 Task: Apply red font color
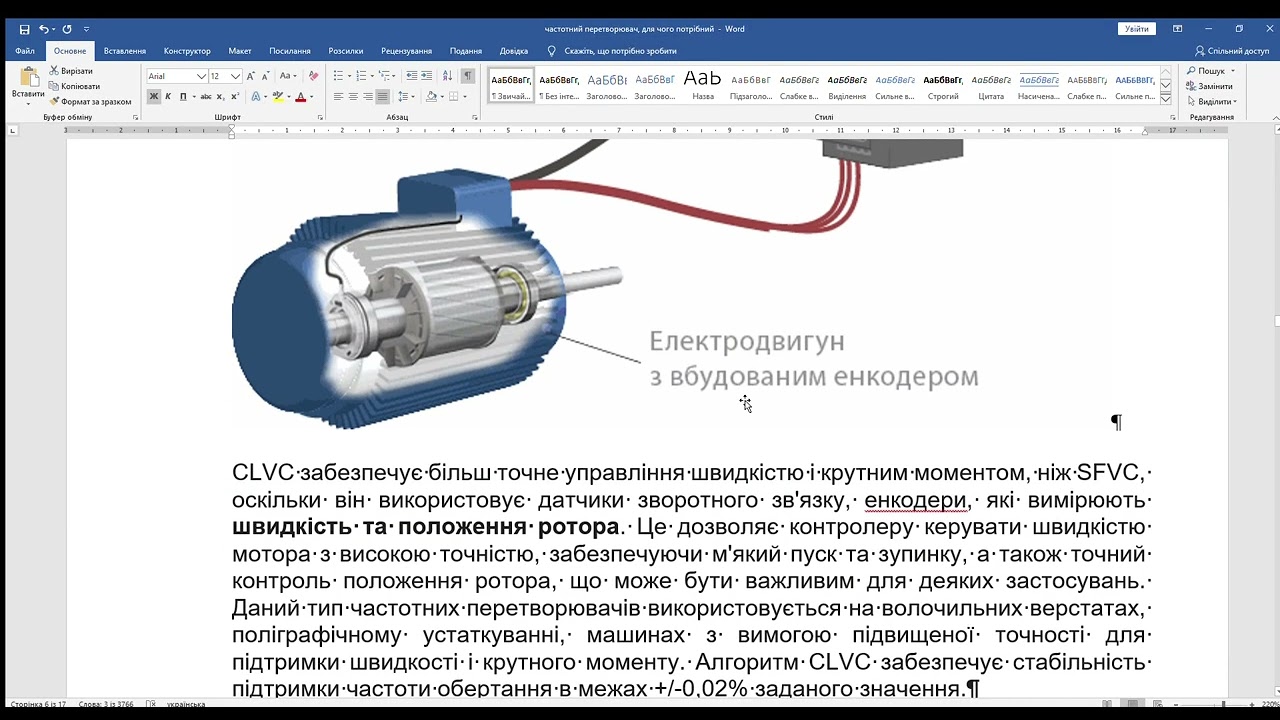pyautogui.click(x=300, y=97)
